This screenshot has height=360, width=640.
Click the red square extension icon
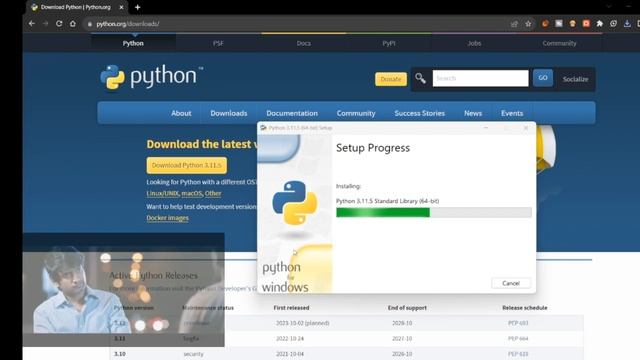586,24
